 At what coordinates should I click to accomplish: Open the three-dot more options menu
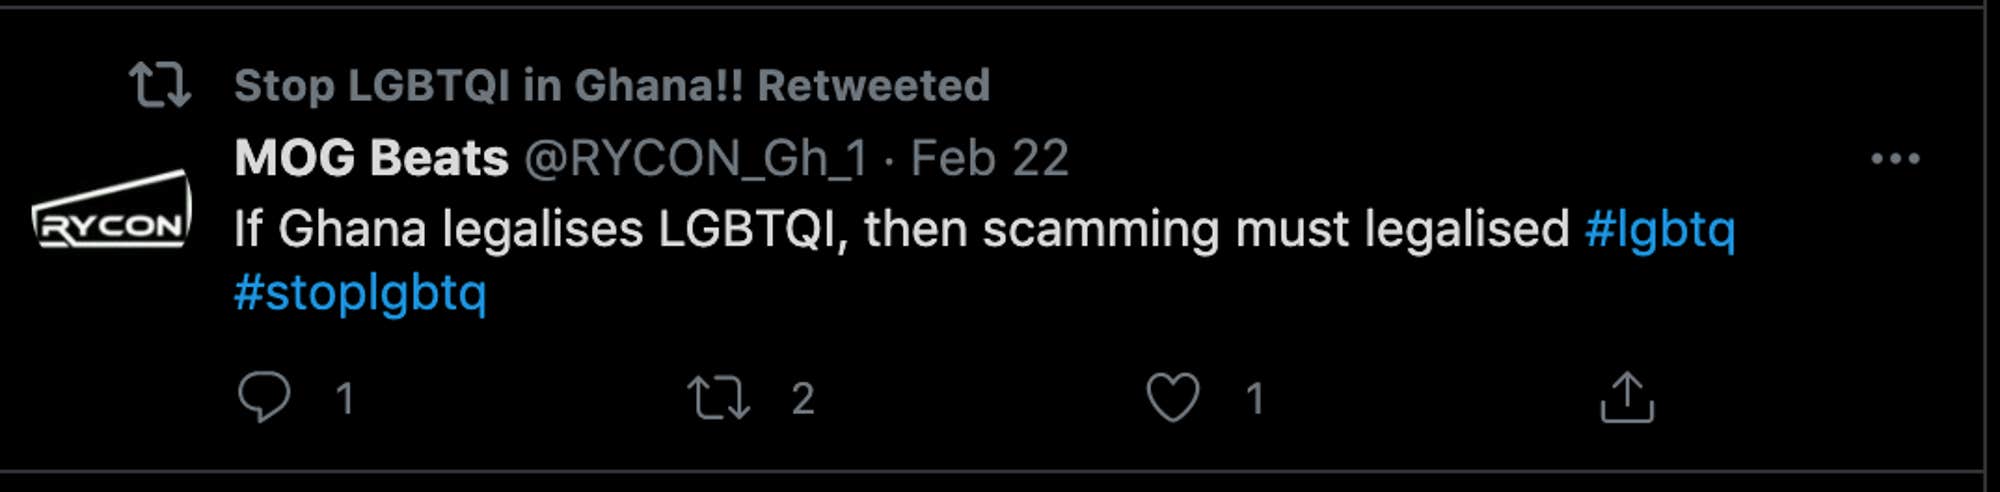pyautogui.click(x=1895, y=158)
